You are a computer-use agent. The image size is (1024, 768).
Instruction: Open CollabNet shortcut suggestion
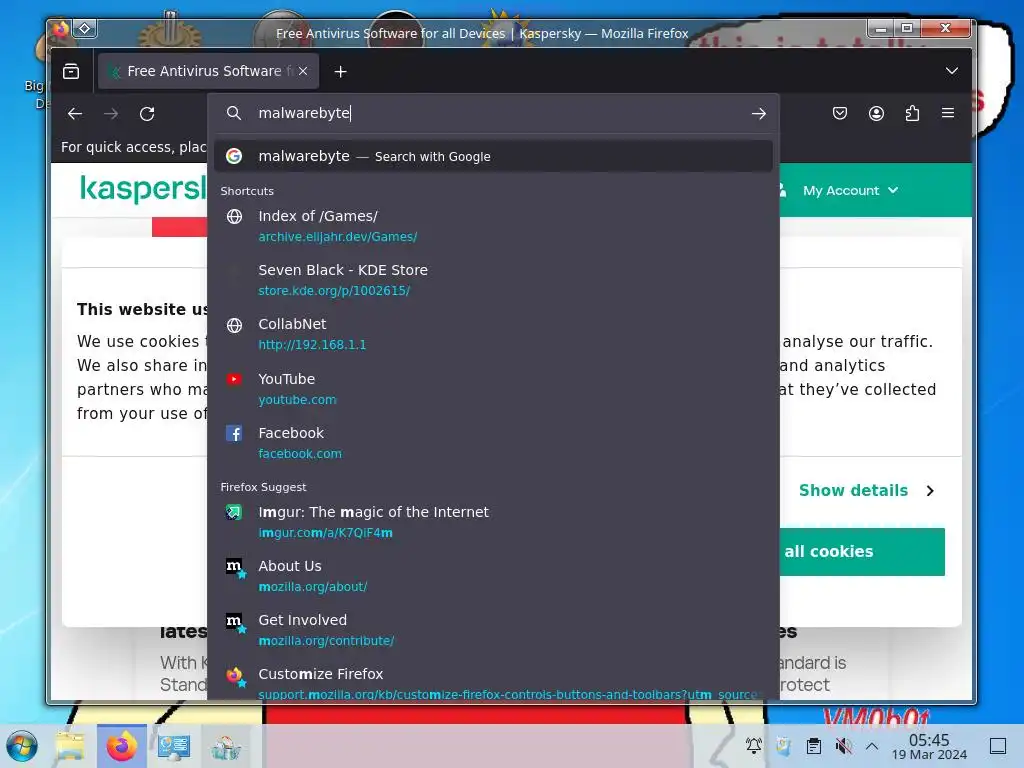coord(494,334)
